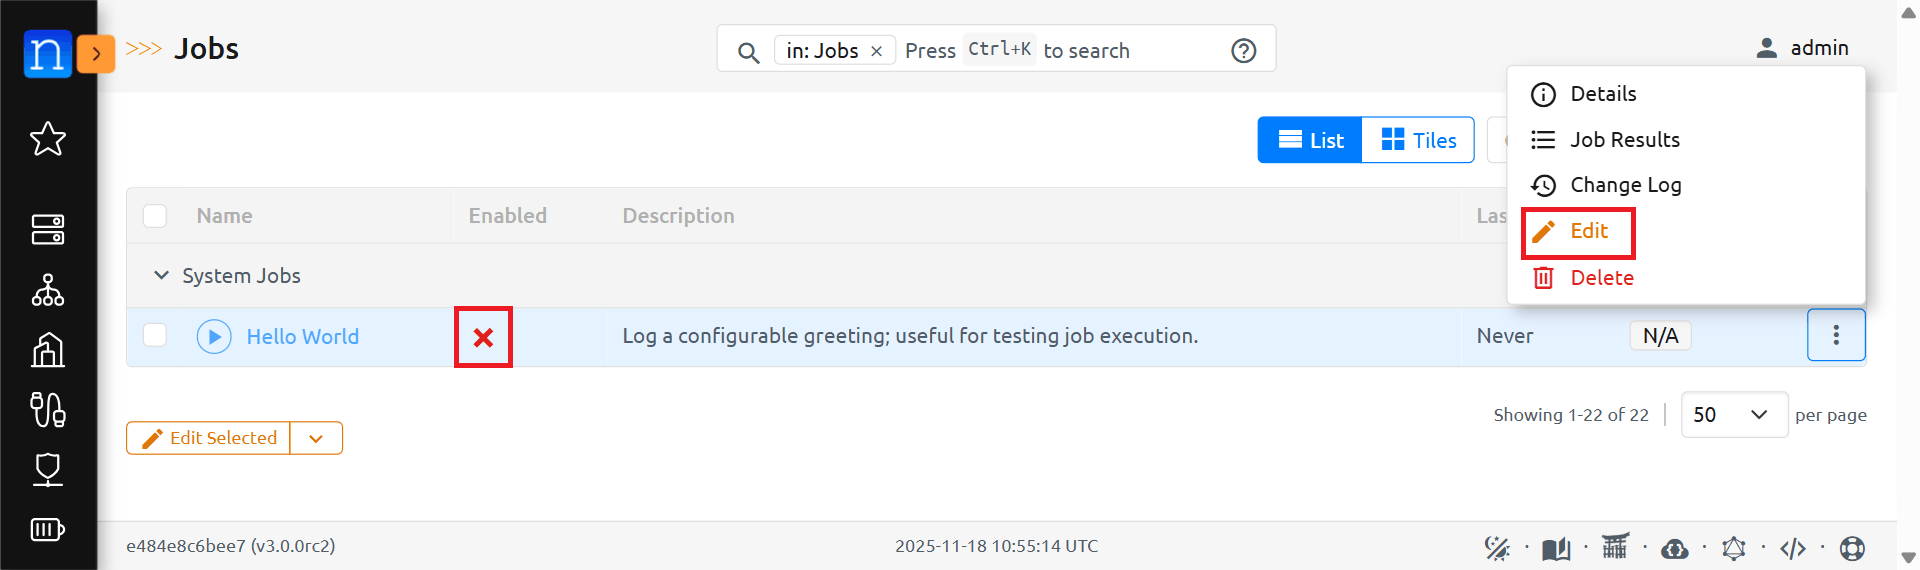Expand the sidebar with orange arrow
This screenshot has height=570, width=1920.
pos(96,54)
